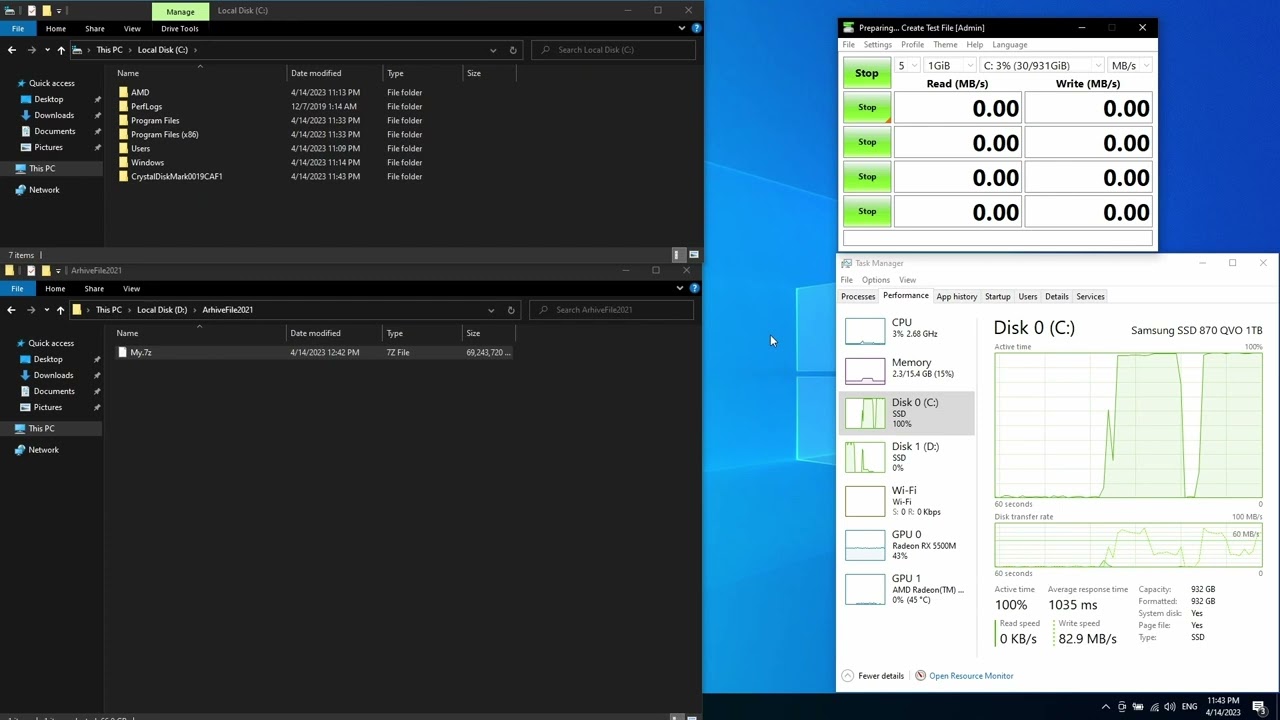
Task: Open the units dropdown showing MB/s
Action: tap(1130, 66)
